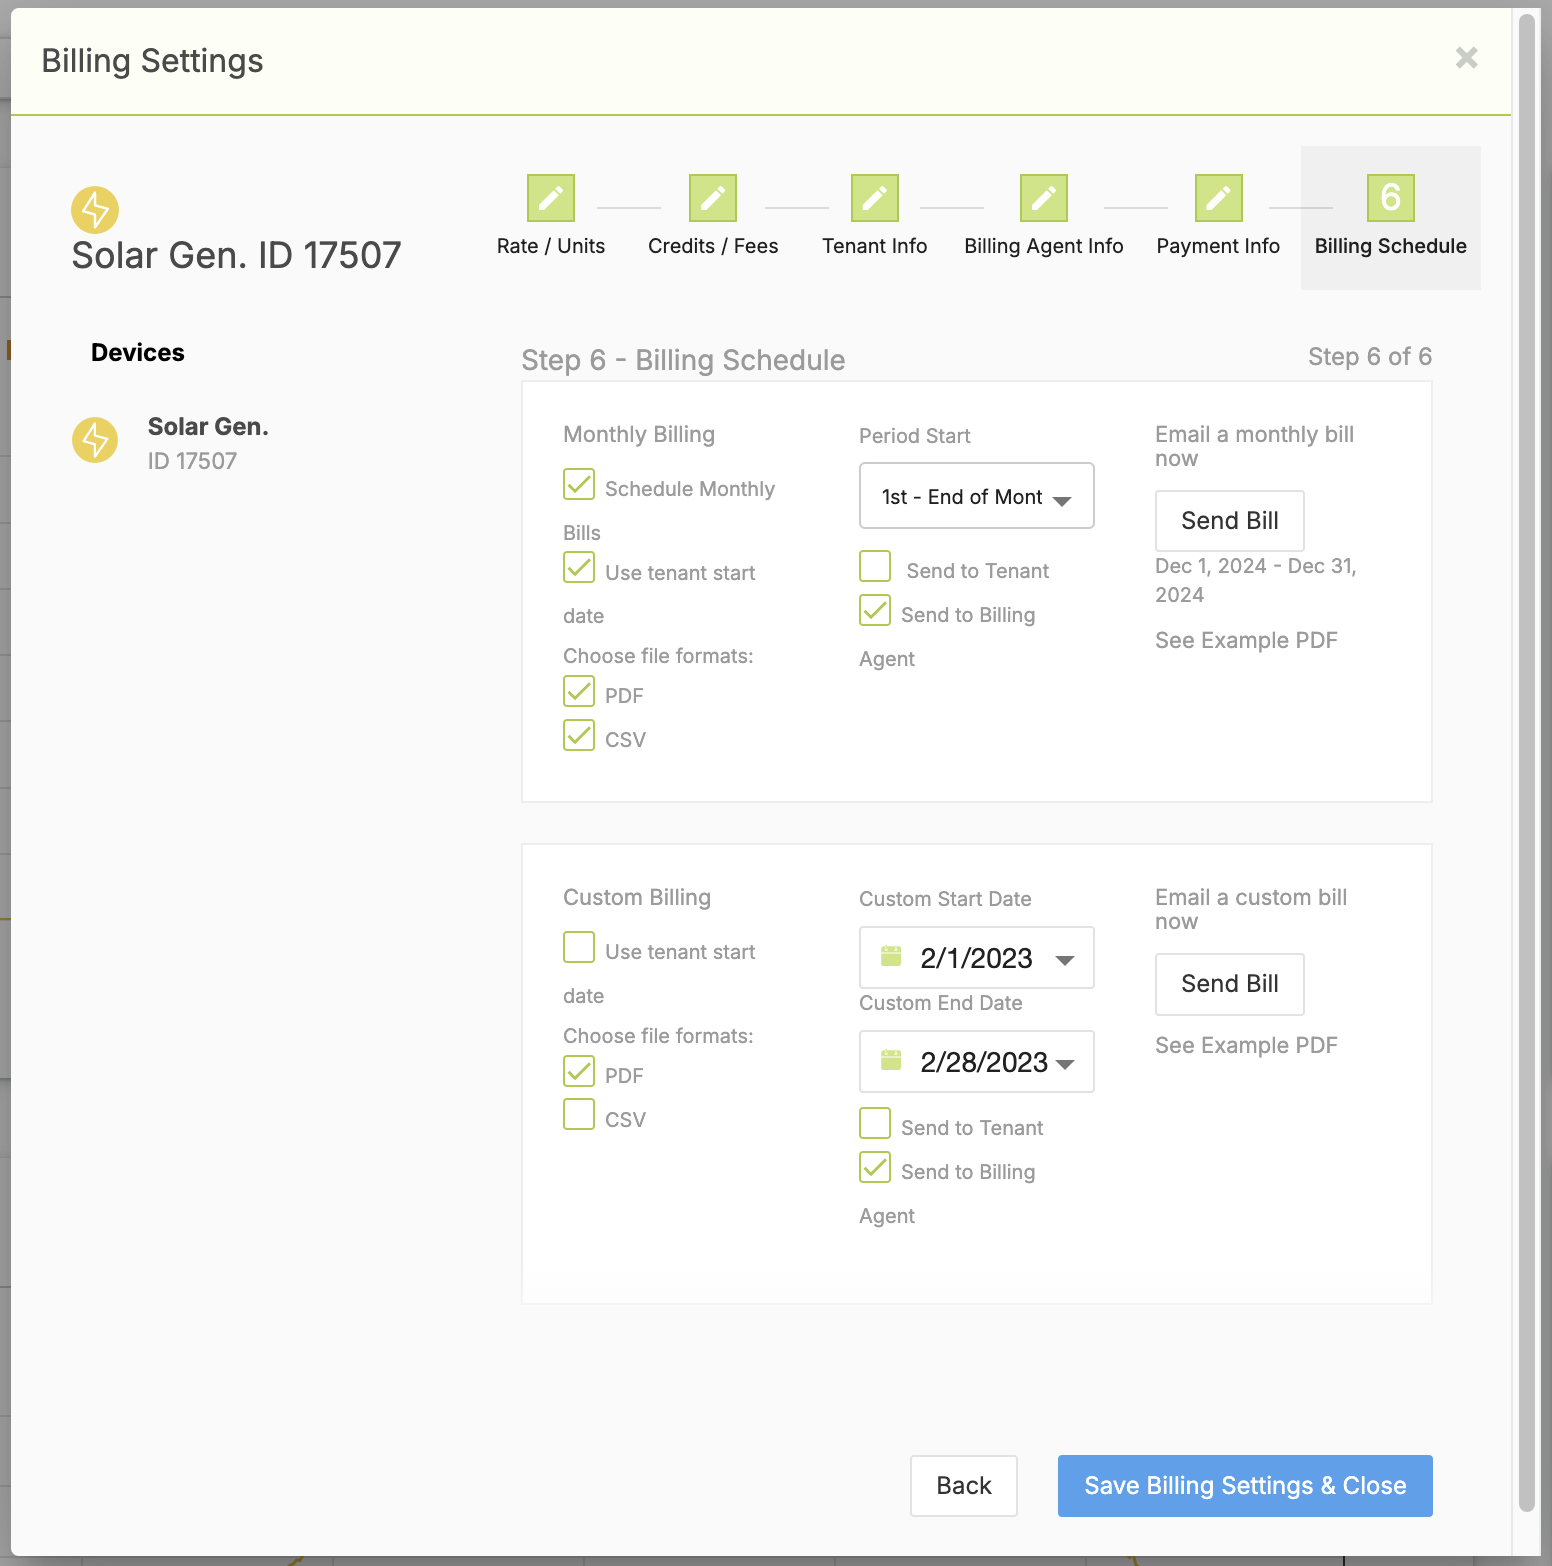Viewport: 1552px width, 1566px height.
Task: Enable Custom Billing Use tenant start date checkbox
Action: 579,947
